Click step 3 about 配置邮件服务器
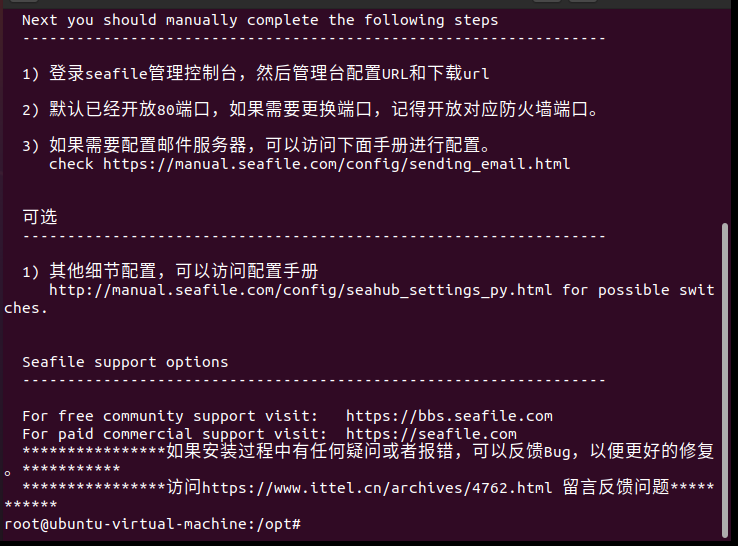The image size is (738, 546). [x=257, y=145]
